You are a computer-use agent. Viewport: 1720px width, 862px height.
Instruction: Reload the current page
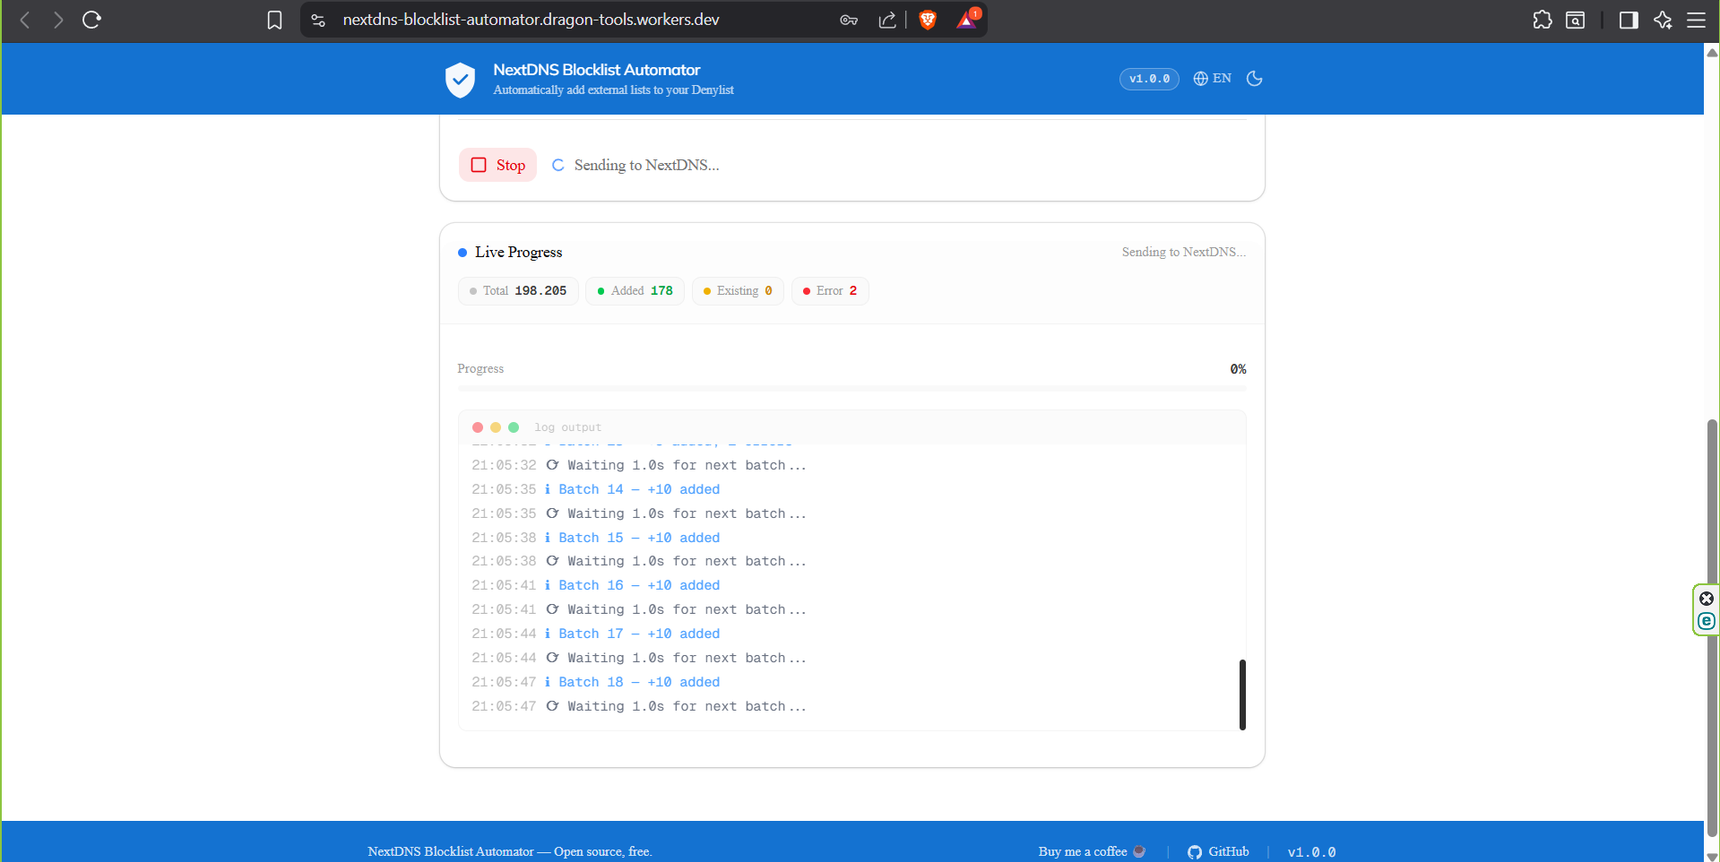click(92, 20)
